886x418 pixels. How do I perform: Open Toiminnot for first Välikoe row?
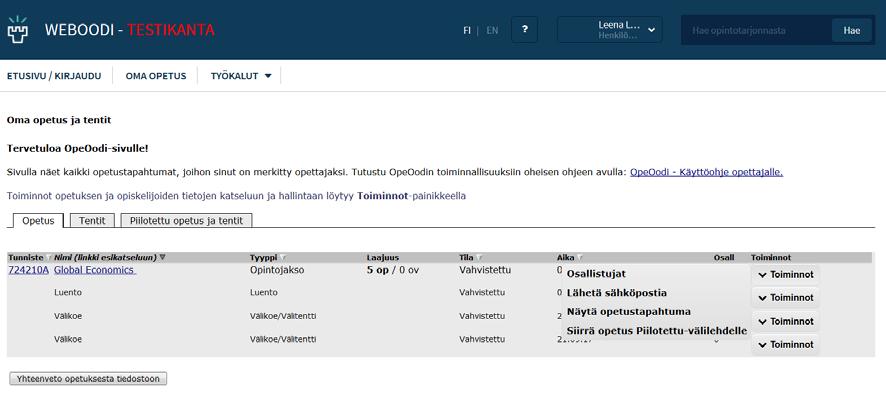click(785, 321)
